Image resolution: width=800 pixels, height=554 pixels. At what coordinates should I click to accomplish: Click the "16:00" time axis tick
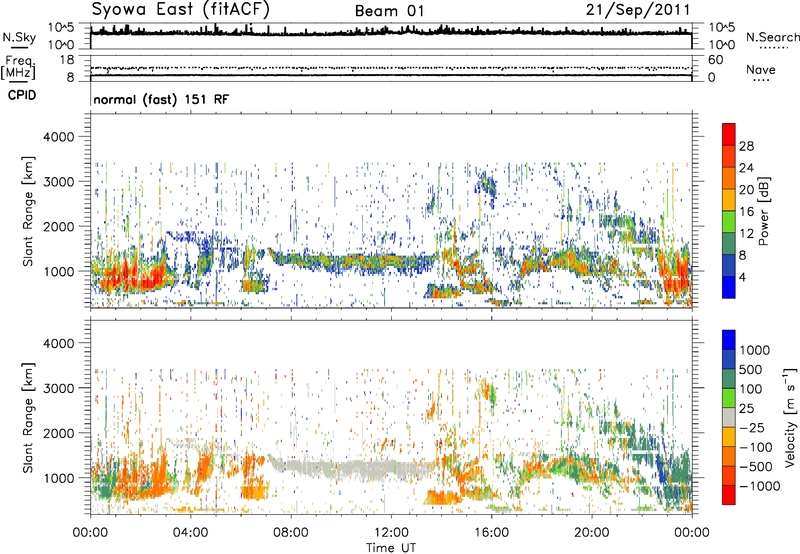click(x=491, y=533)
